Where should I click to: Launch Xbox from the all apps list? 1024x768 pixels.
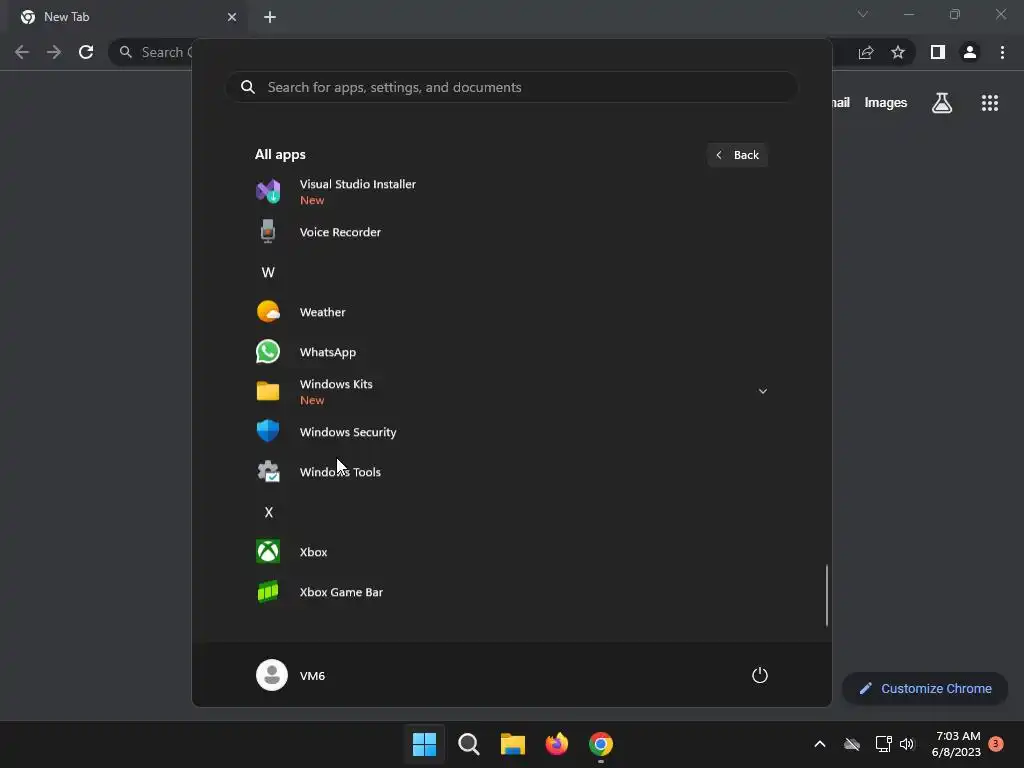tap(511, 552)
